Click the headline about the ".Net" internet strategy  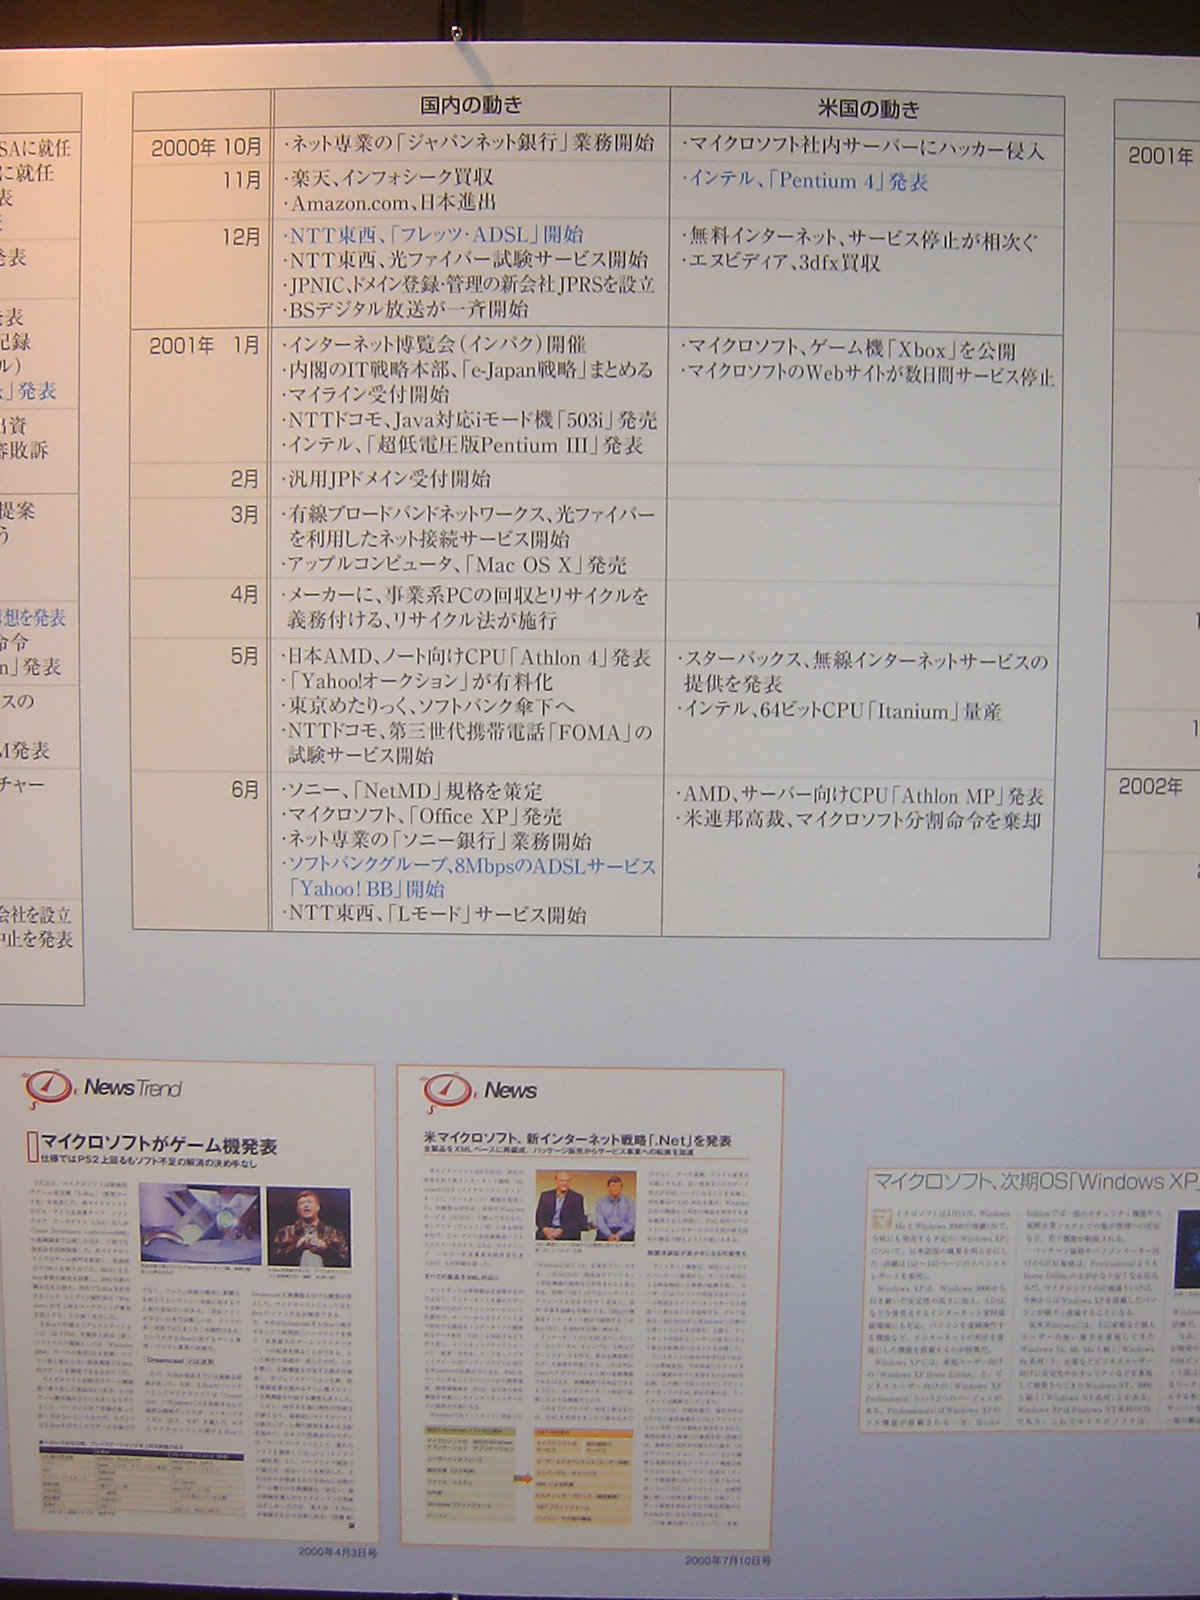(577, 1141)
